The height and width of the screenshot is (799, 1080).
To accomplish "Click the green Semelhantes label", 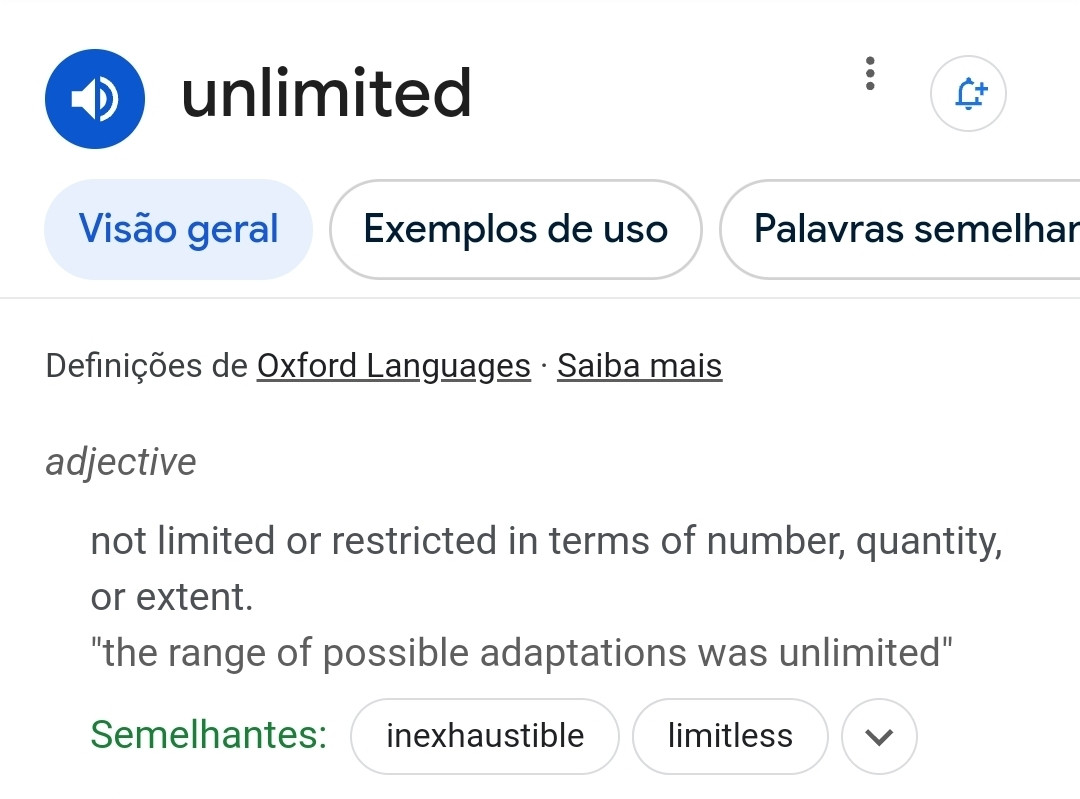I will click(209, 734).
